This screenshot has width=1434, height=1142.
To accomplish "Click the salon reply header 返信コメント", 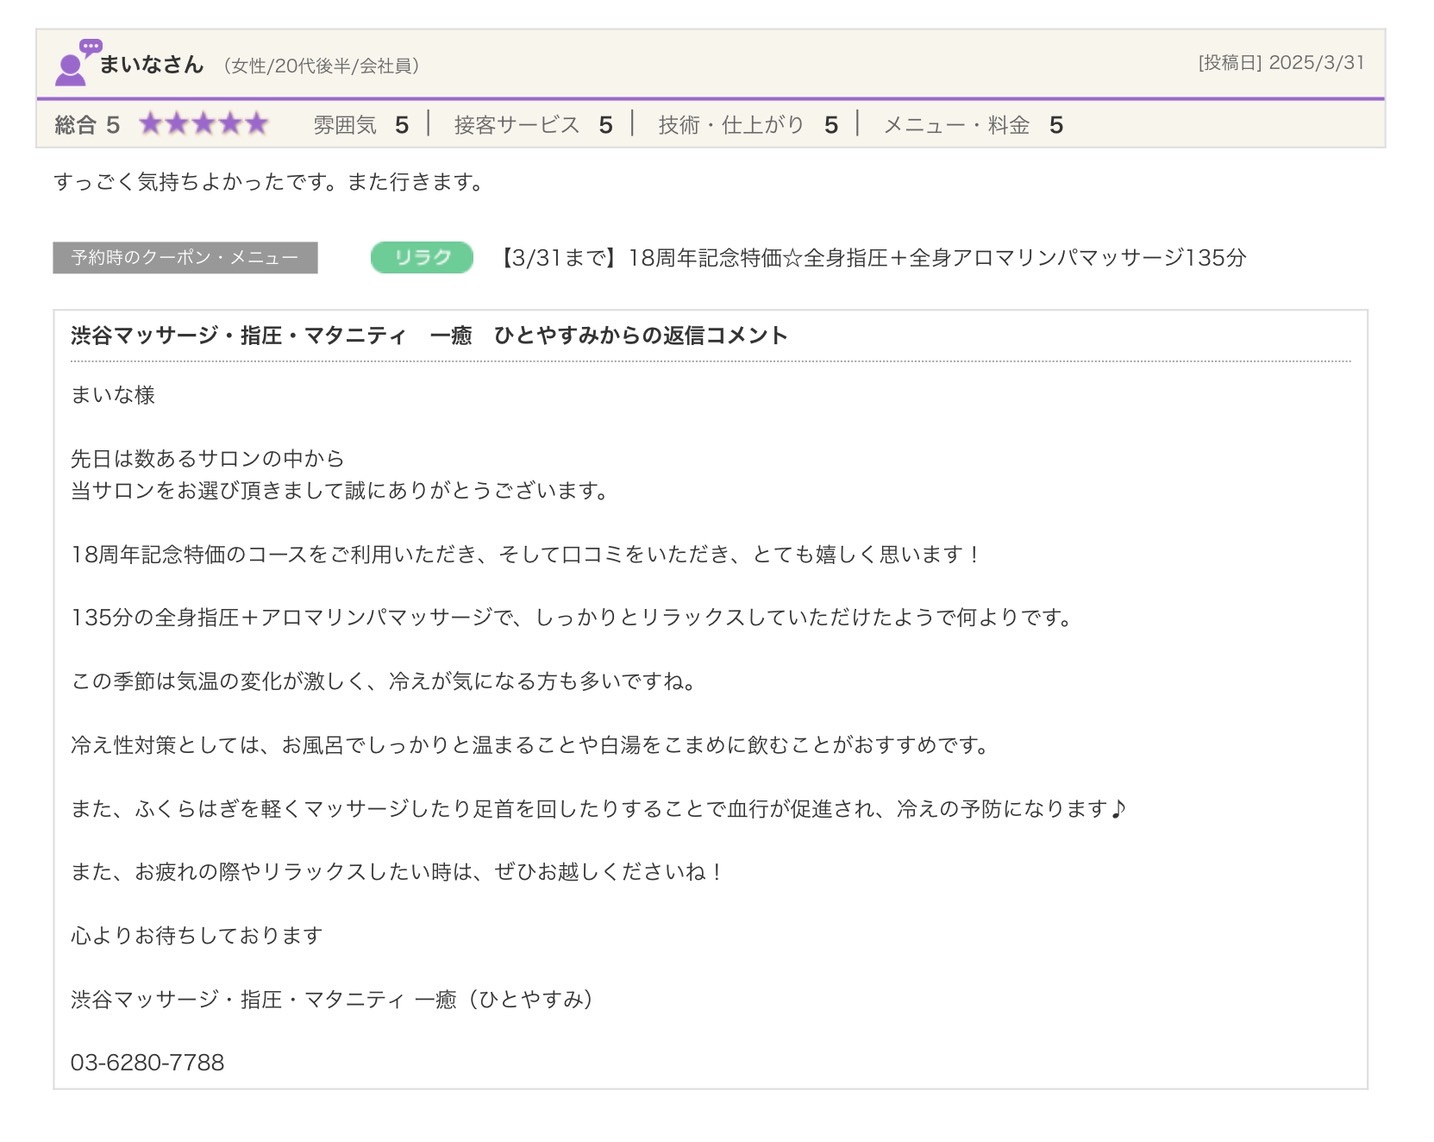I will (x=429, y=335).
